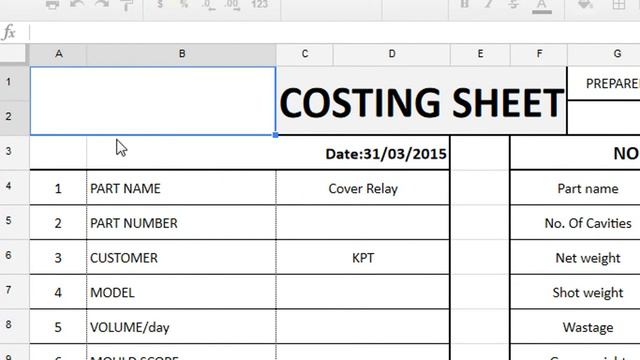Click the "Net weight" cell
The image size is (640, 360).
point(576,258)
